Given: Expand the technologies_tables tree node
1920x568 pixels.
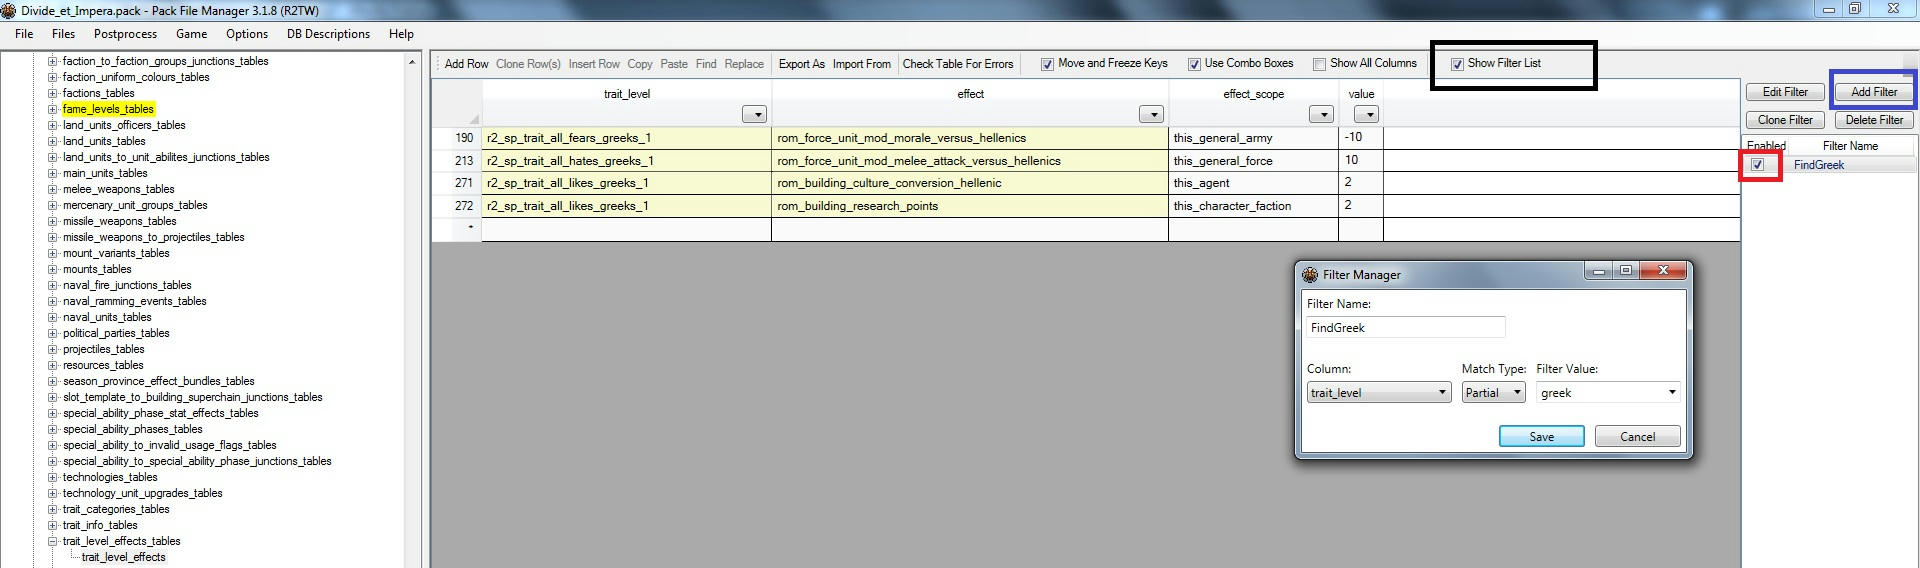Looking at the screenshot, I should (53, 477).
